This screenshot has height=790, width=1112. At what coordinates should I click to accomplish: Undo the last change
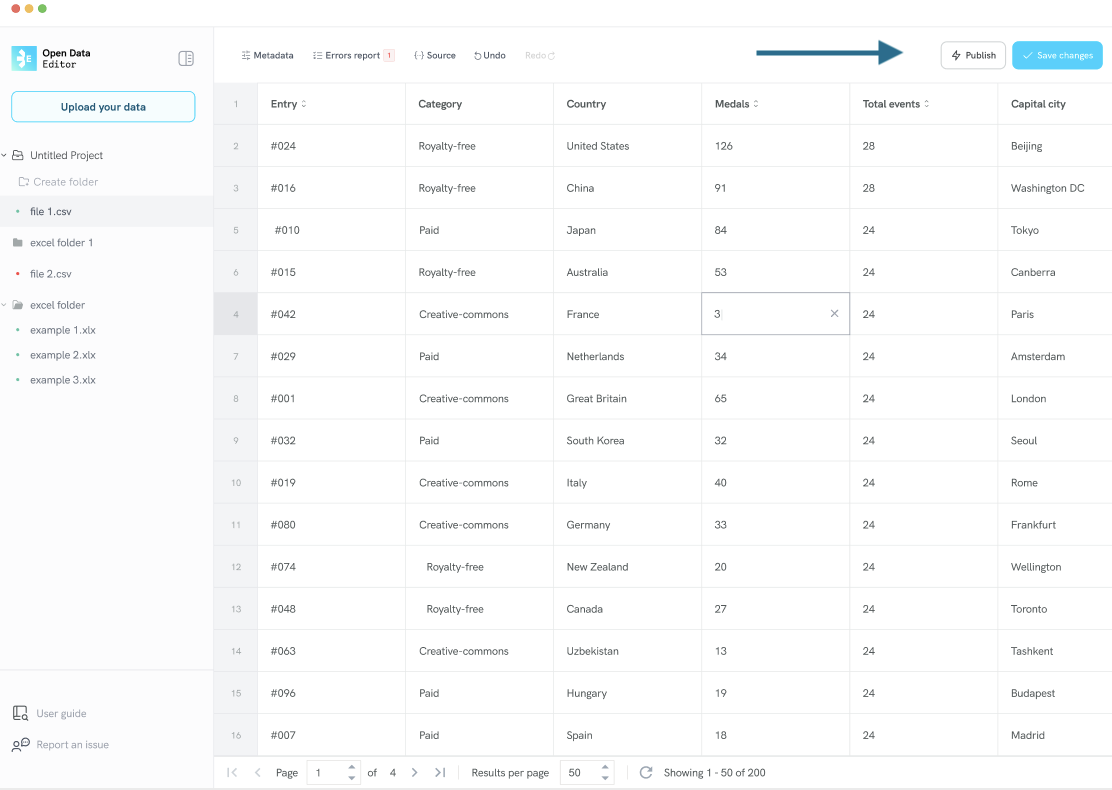(490, 55)
